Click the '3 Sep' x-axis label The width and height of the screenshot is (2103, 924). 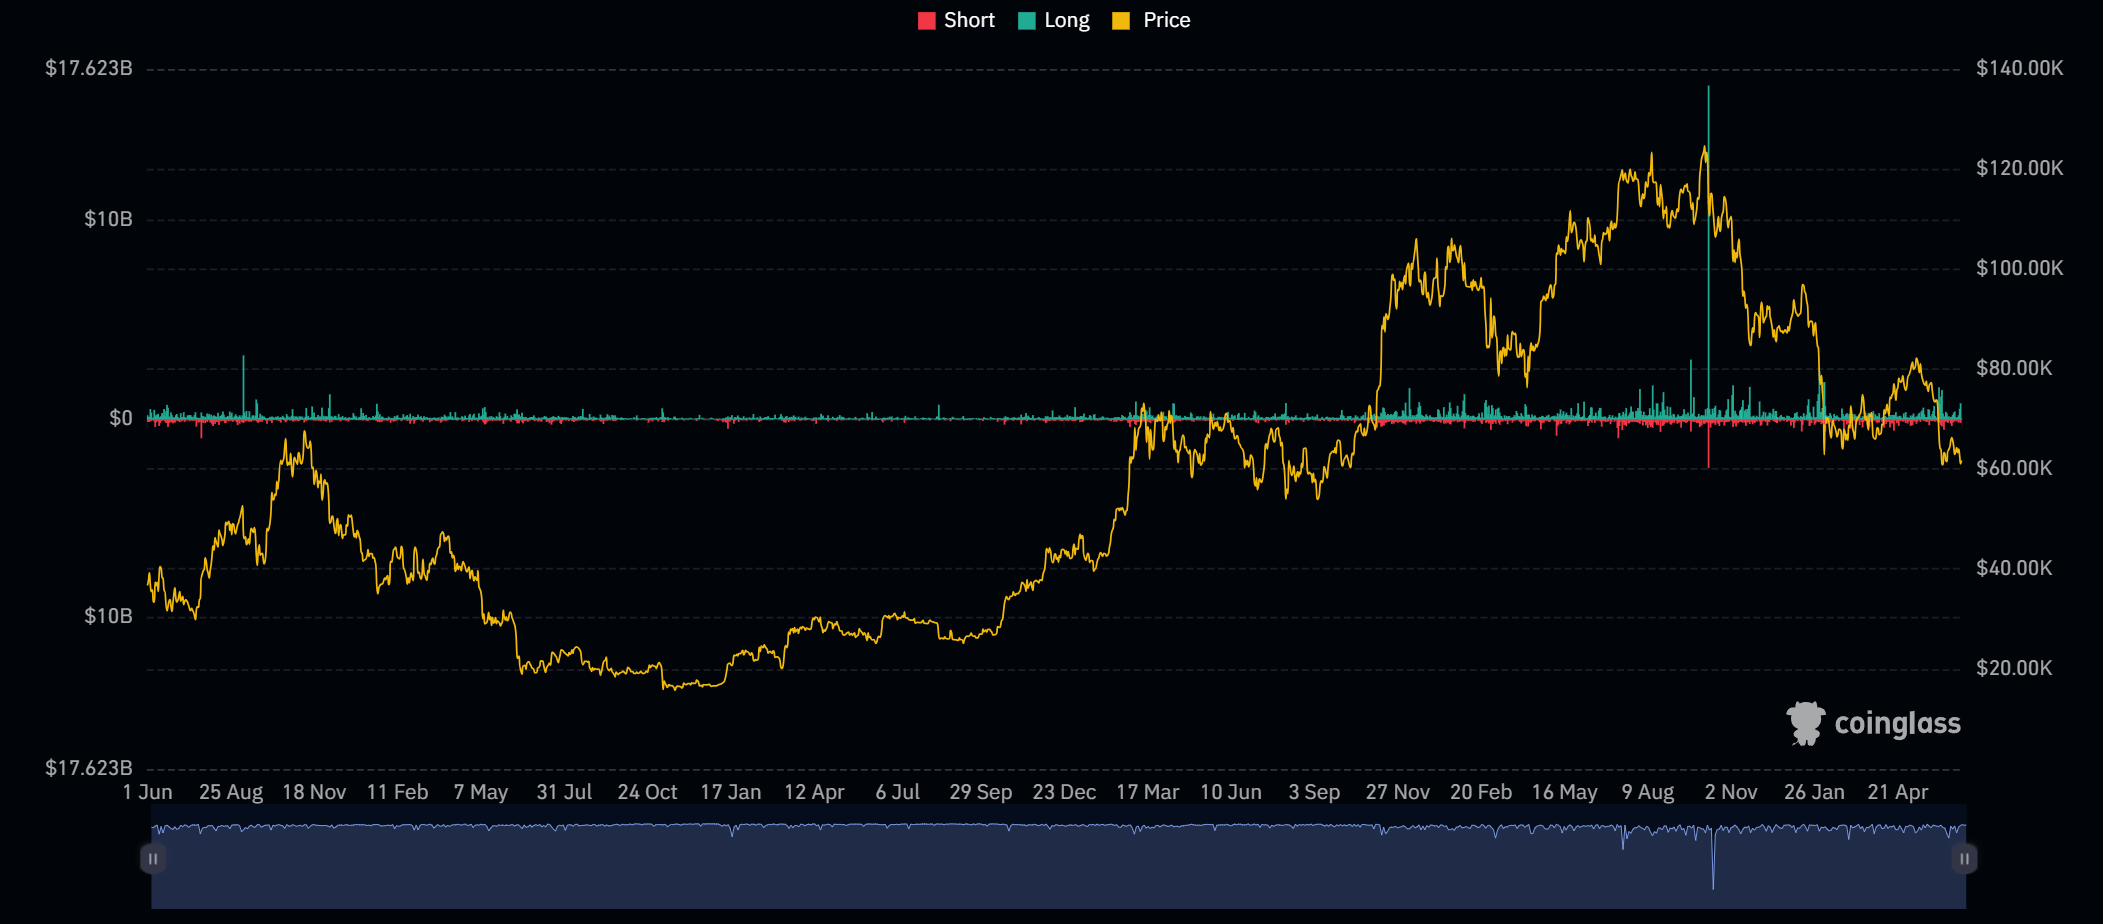point(1314,792)
